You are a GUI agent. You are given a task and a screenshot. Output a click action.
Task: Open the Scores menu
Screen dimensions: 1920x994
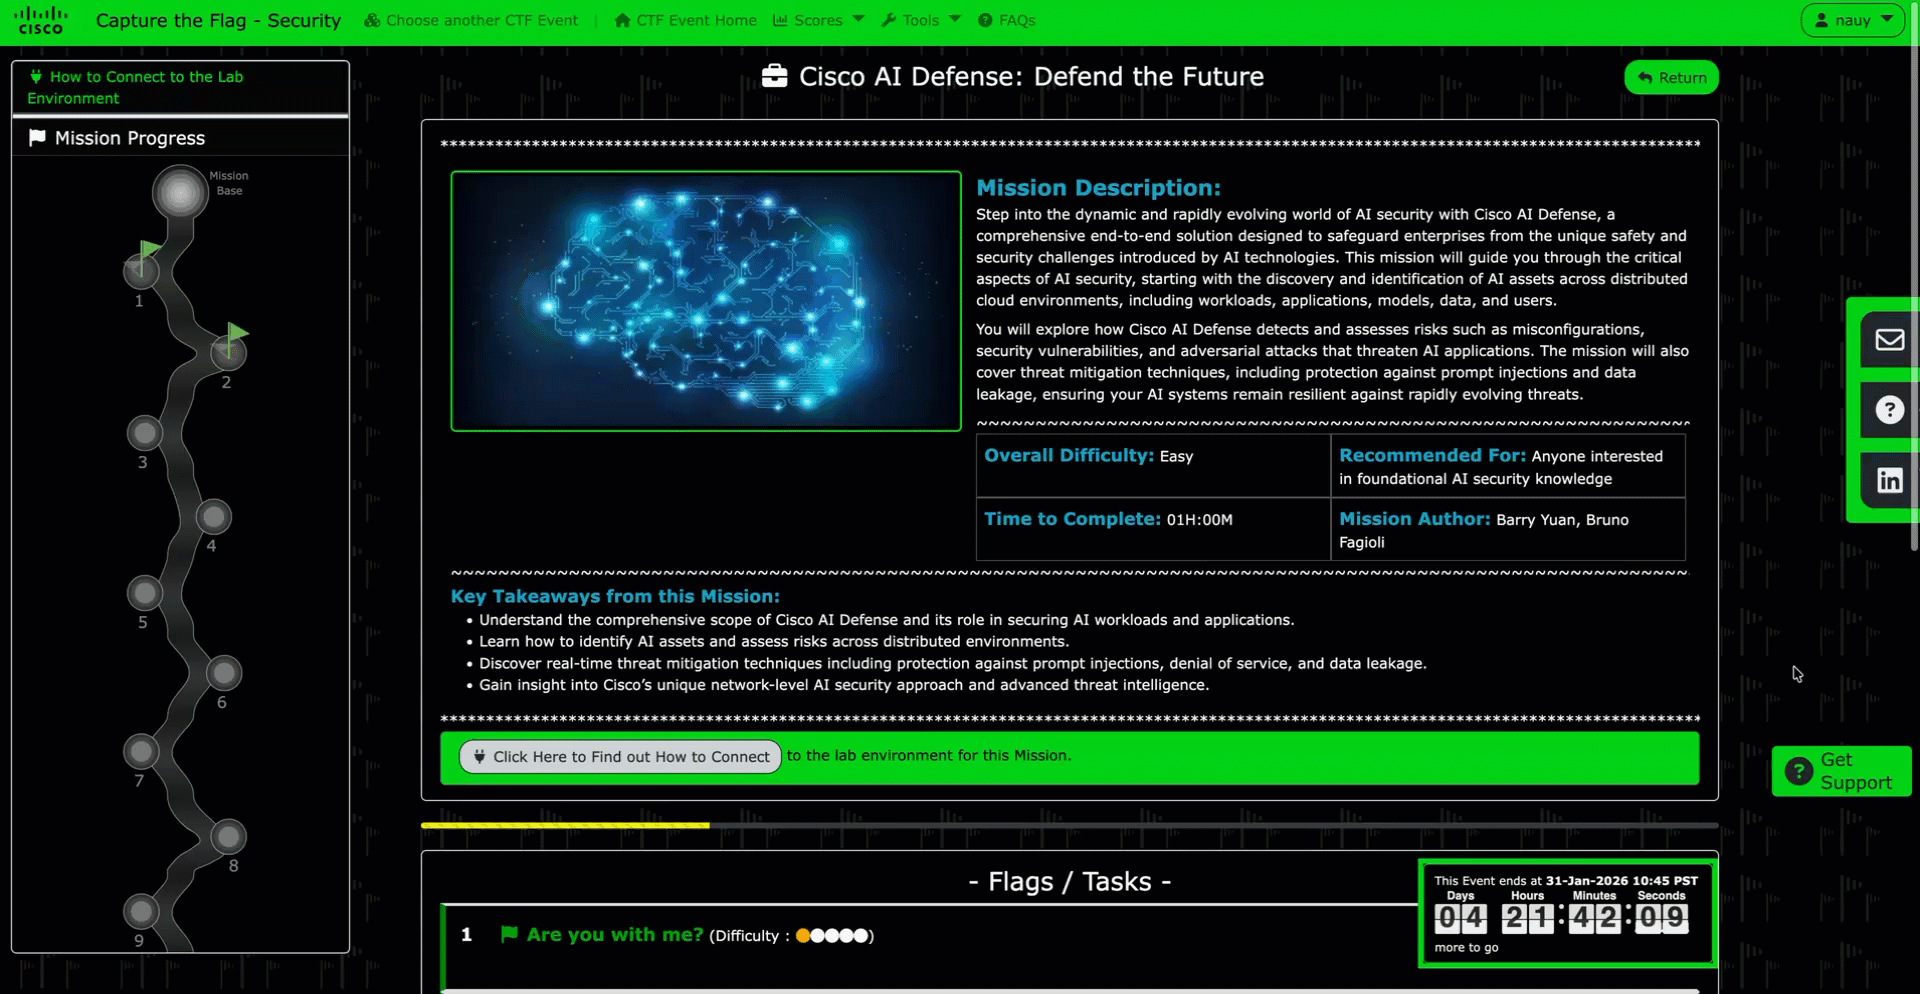pos(819,20)
